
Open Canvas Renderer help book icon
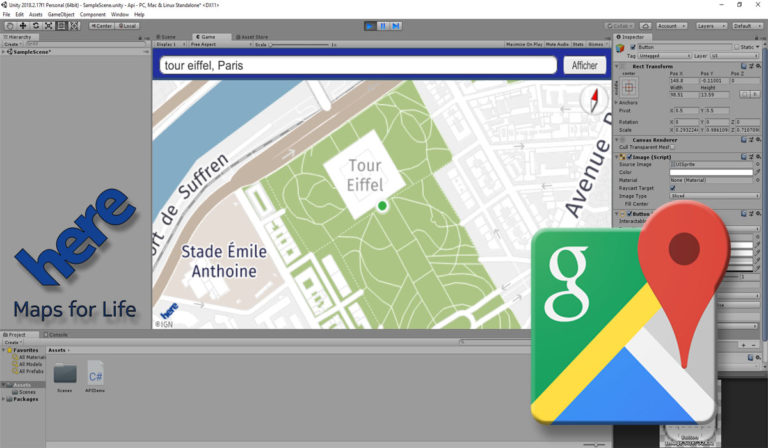(x=743, y=140)
